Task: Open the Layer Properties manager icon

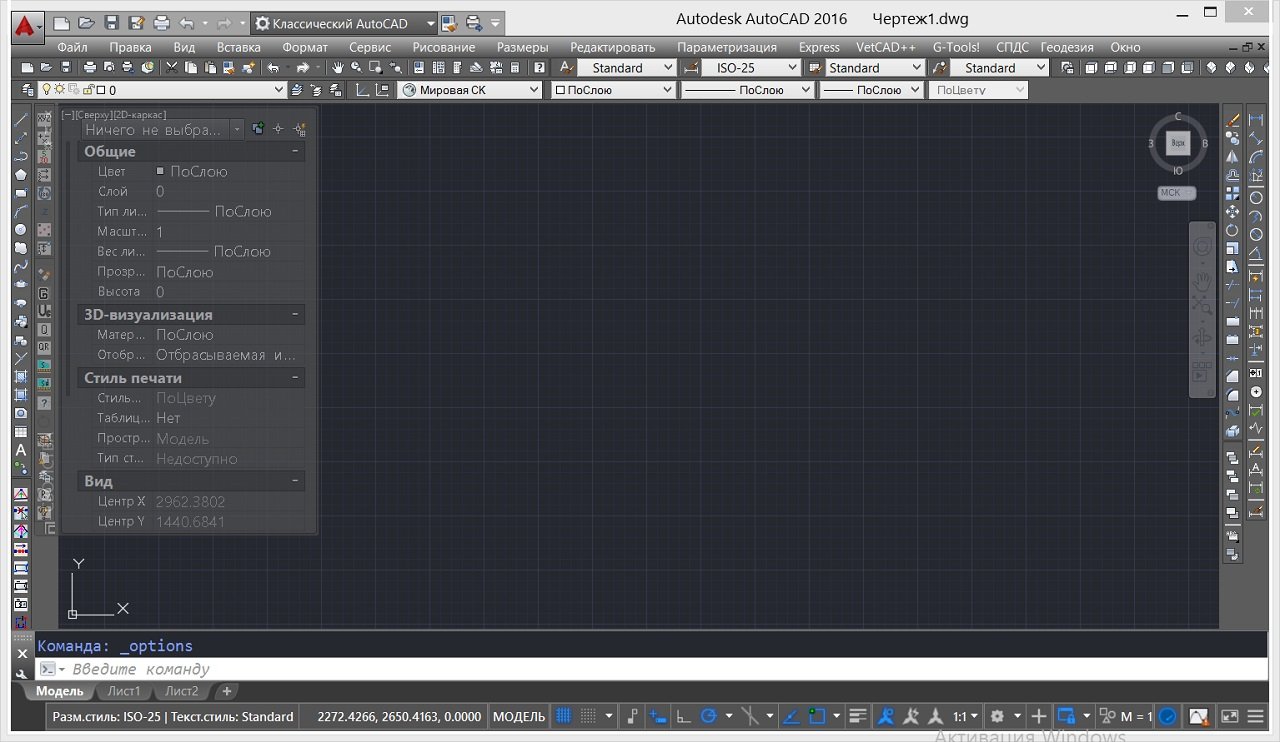Action: 27,90
